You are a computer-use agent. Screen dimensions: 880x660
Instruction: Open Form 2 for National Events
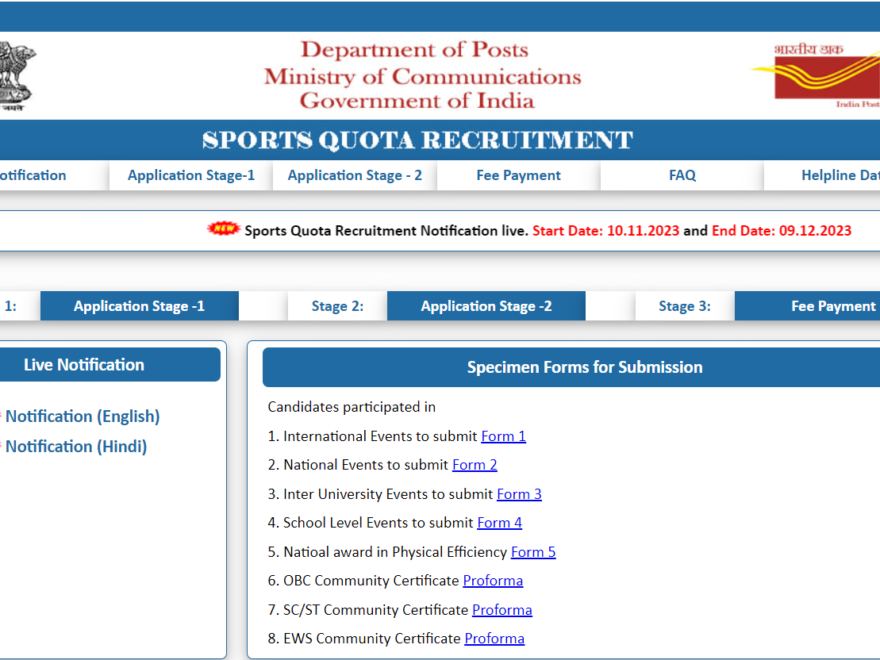coord(474,465)
